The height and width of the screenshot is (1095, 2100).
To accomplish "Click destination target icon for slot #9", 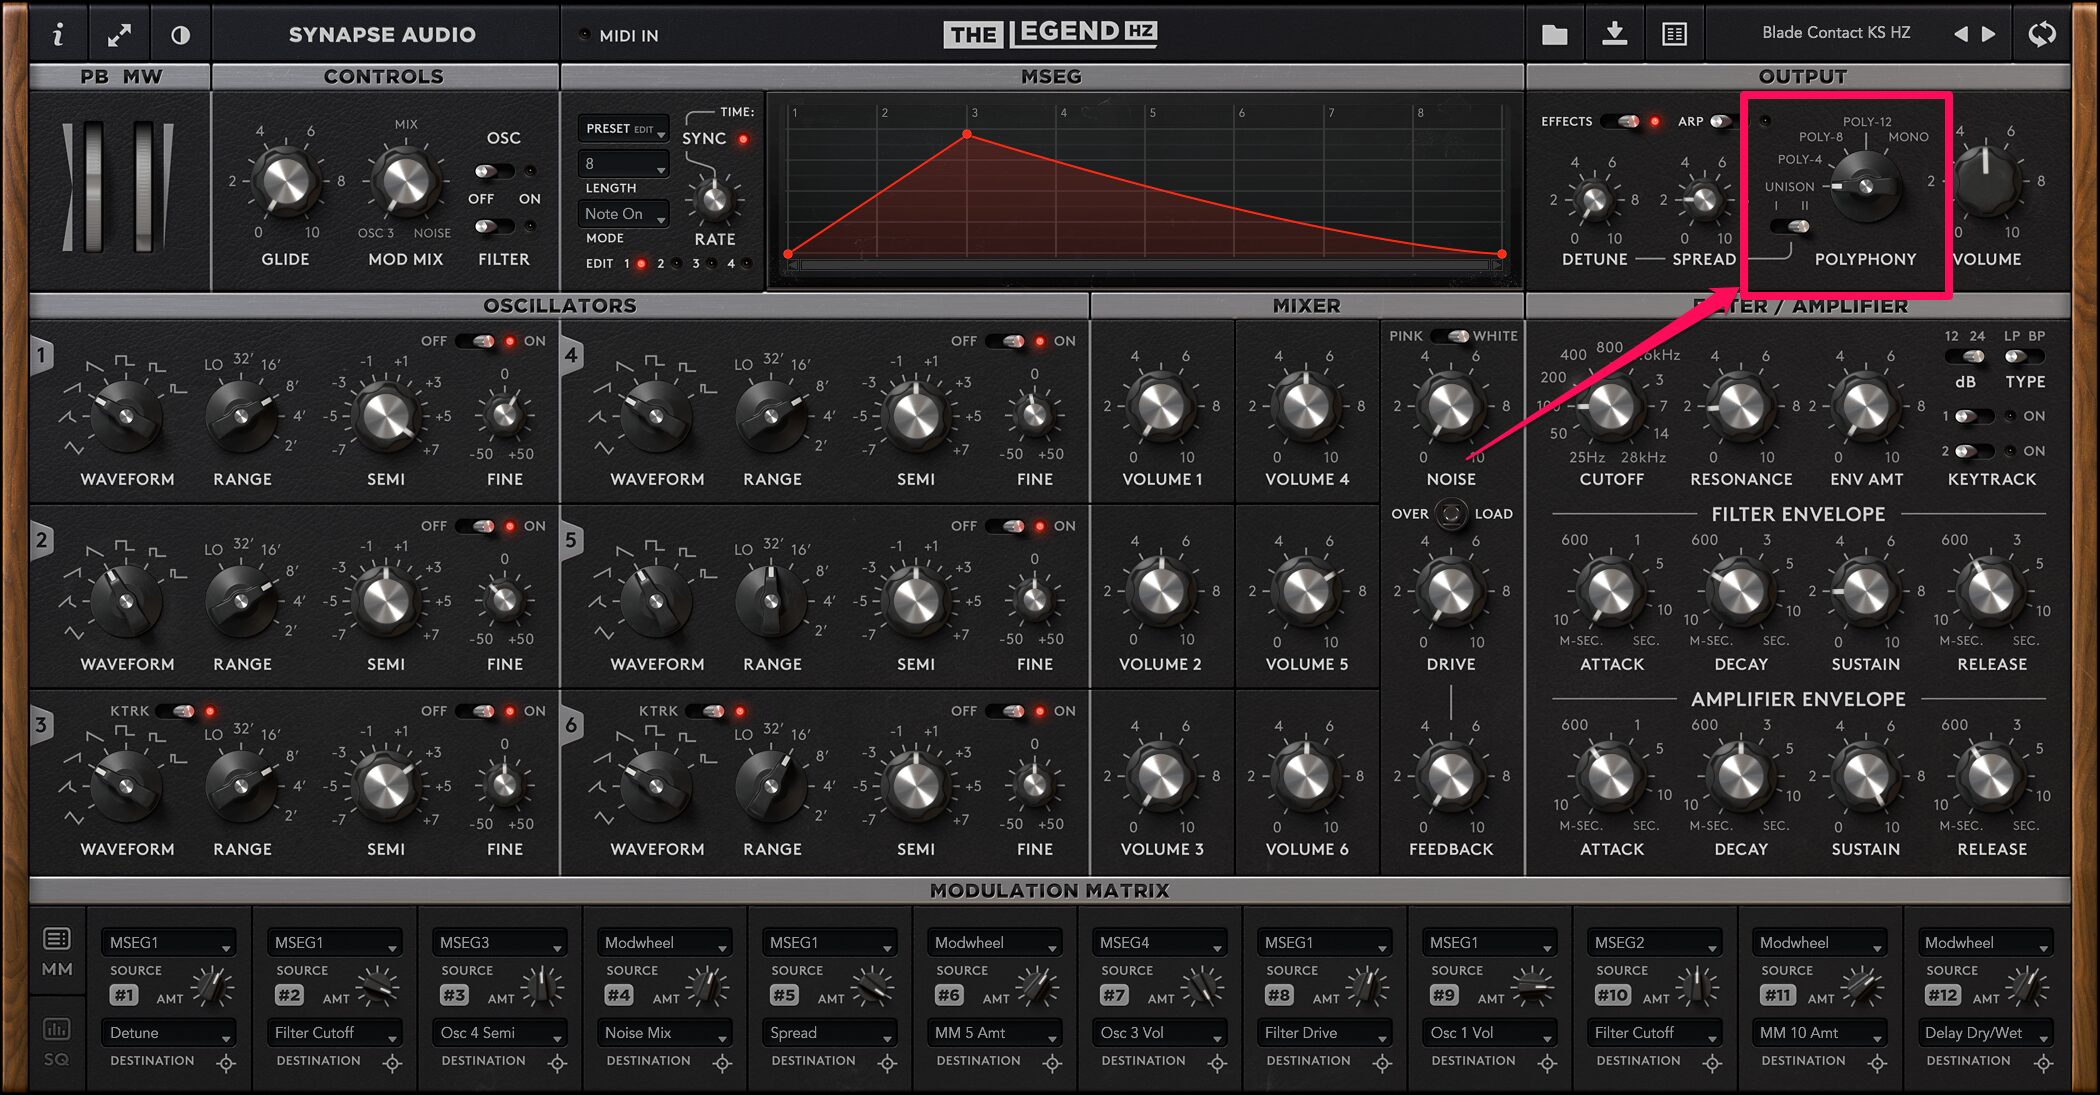I will [x=1547, y=1063].
